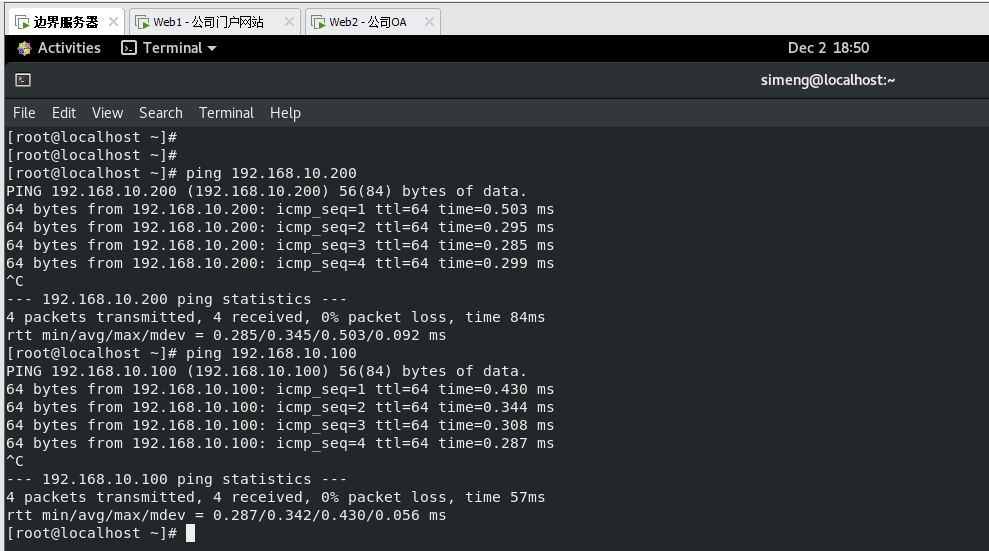Open the Terminal menu in menu bar
The height and width of the screenshot is (551, 989).
226,113
